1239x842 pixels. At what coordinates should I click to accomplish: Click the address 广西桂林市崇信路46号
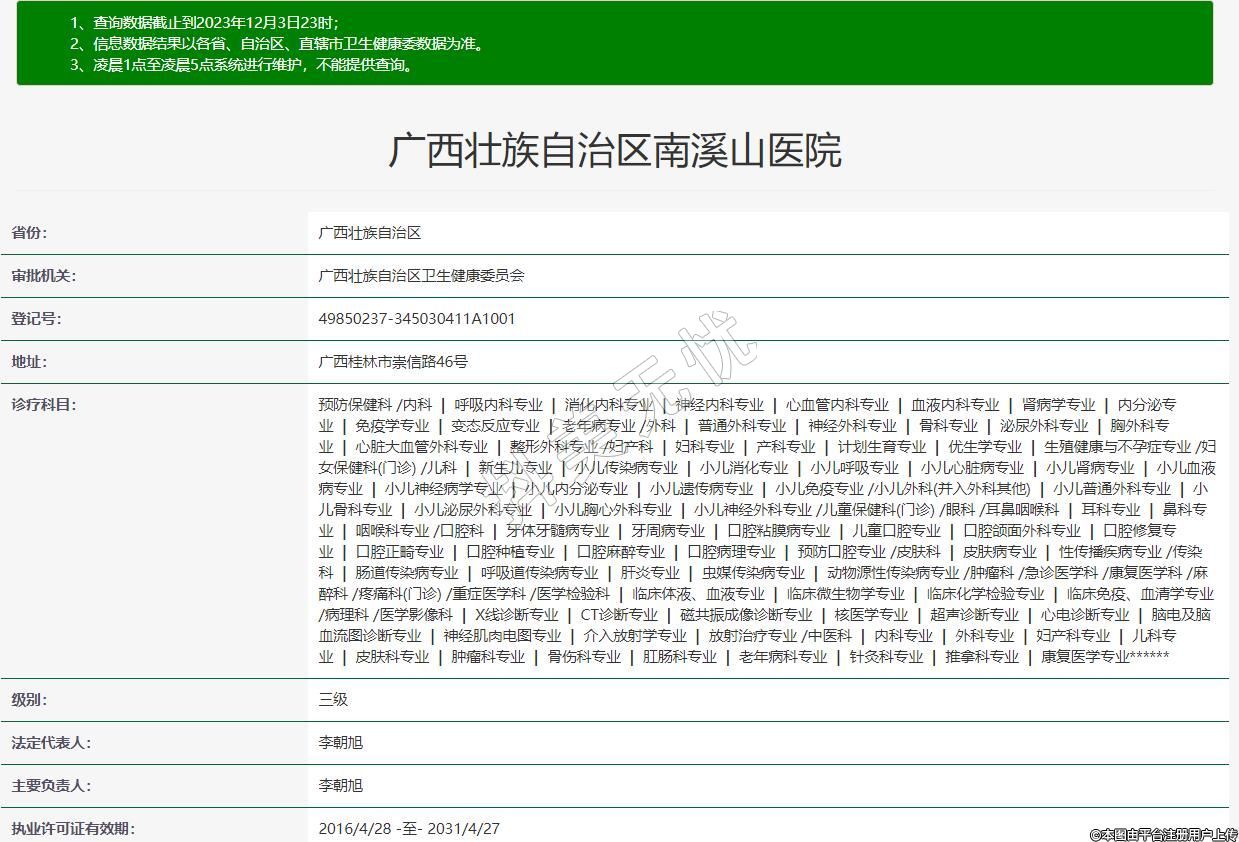pyautogui.click(x=393, y=362)
